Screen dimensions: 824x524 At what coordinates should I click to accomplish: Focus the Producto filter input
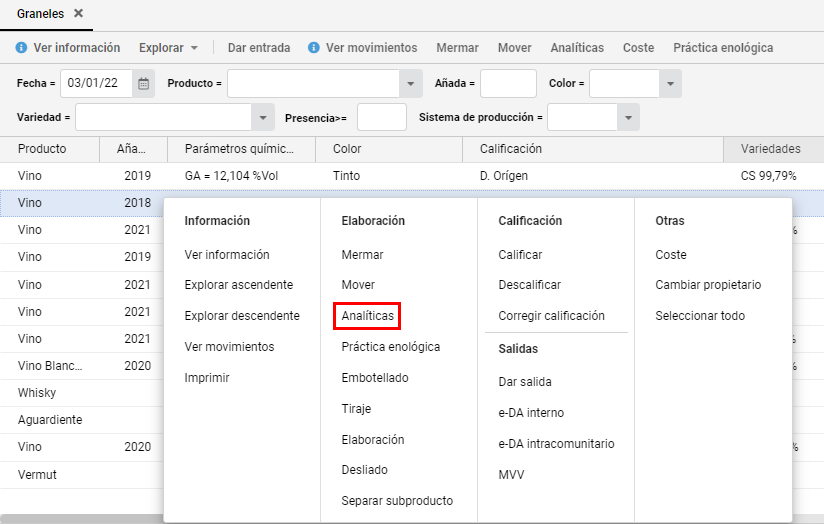click(313, 84)
